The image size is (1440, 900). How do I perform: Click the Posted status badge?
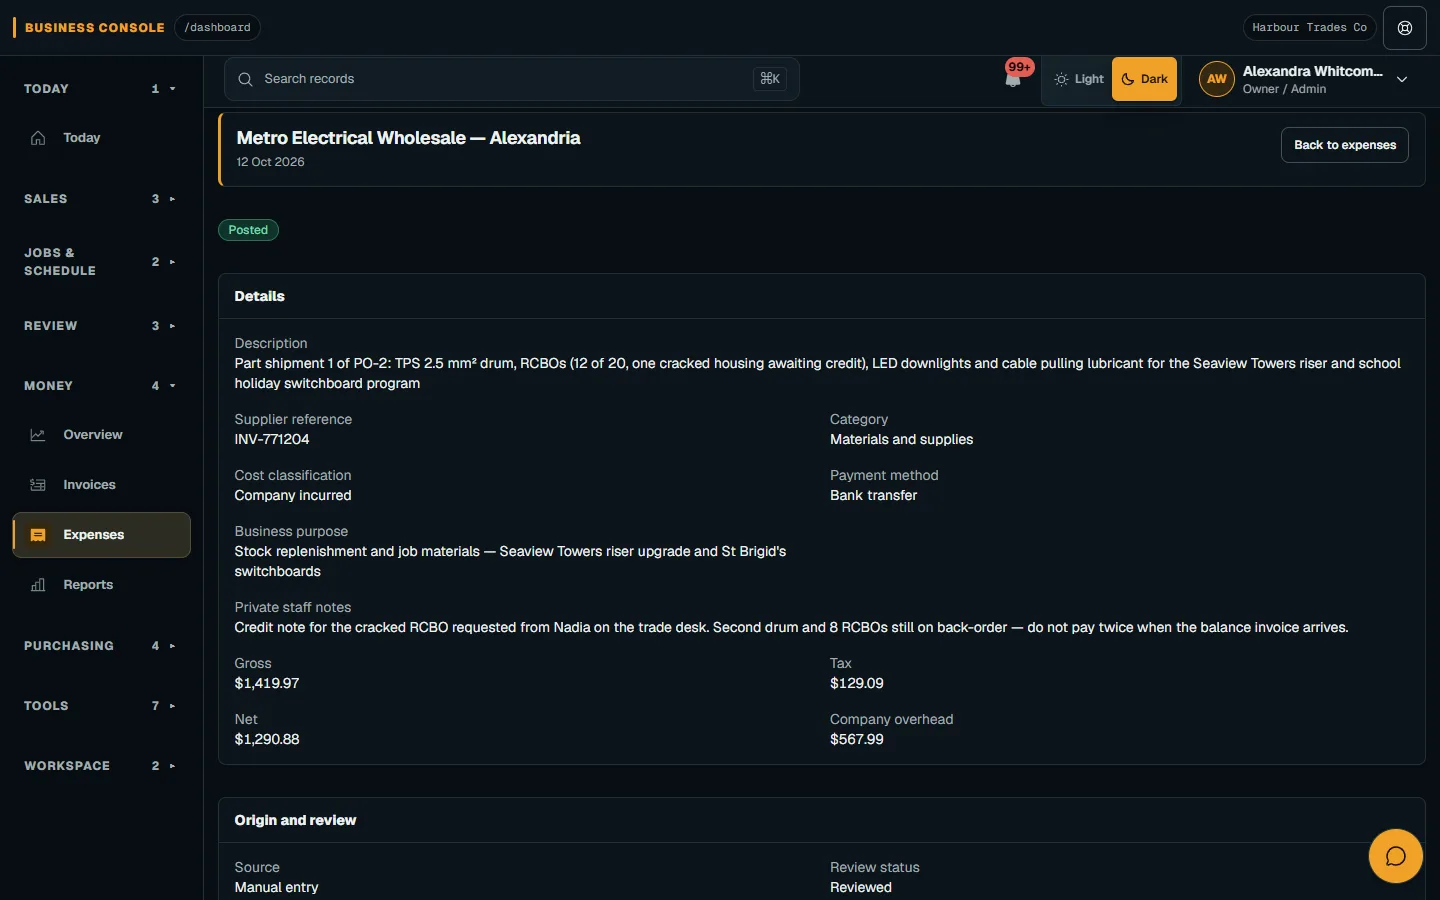click(248, 230)
